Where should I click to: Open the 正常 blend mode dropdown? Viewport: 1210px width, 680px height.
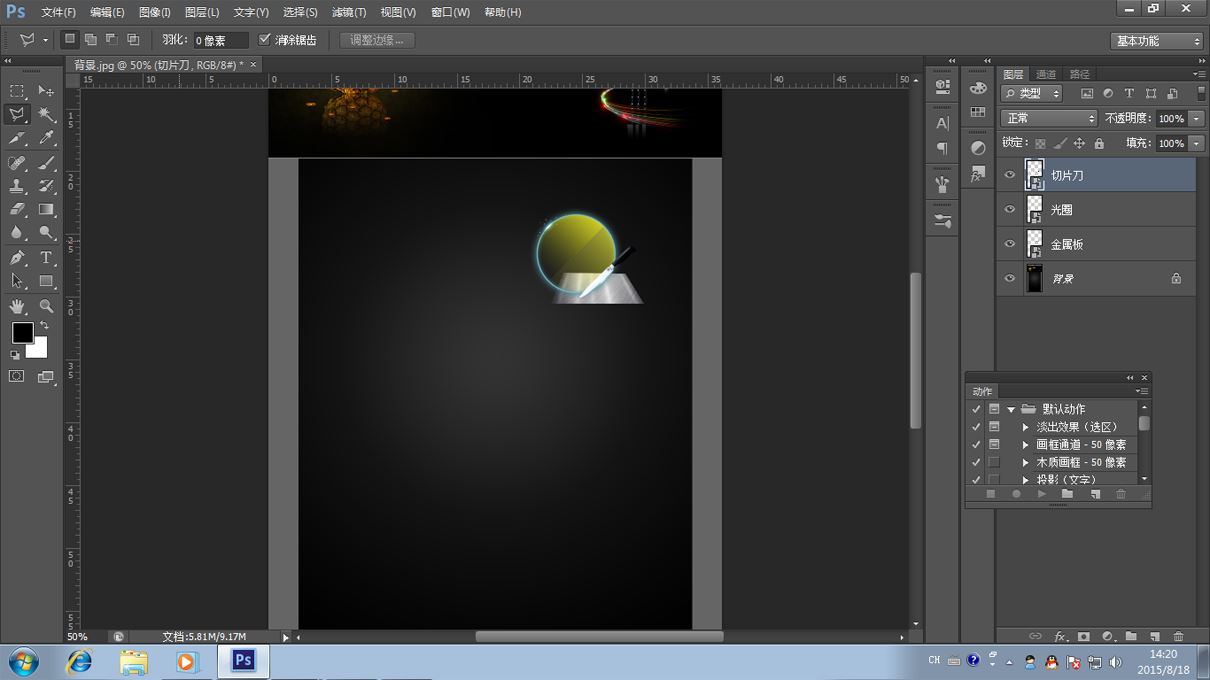1048,118
